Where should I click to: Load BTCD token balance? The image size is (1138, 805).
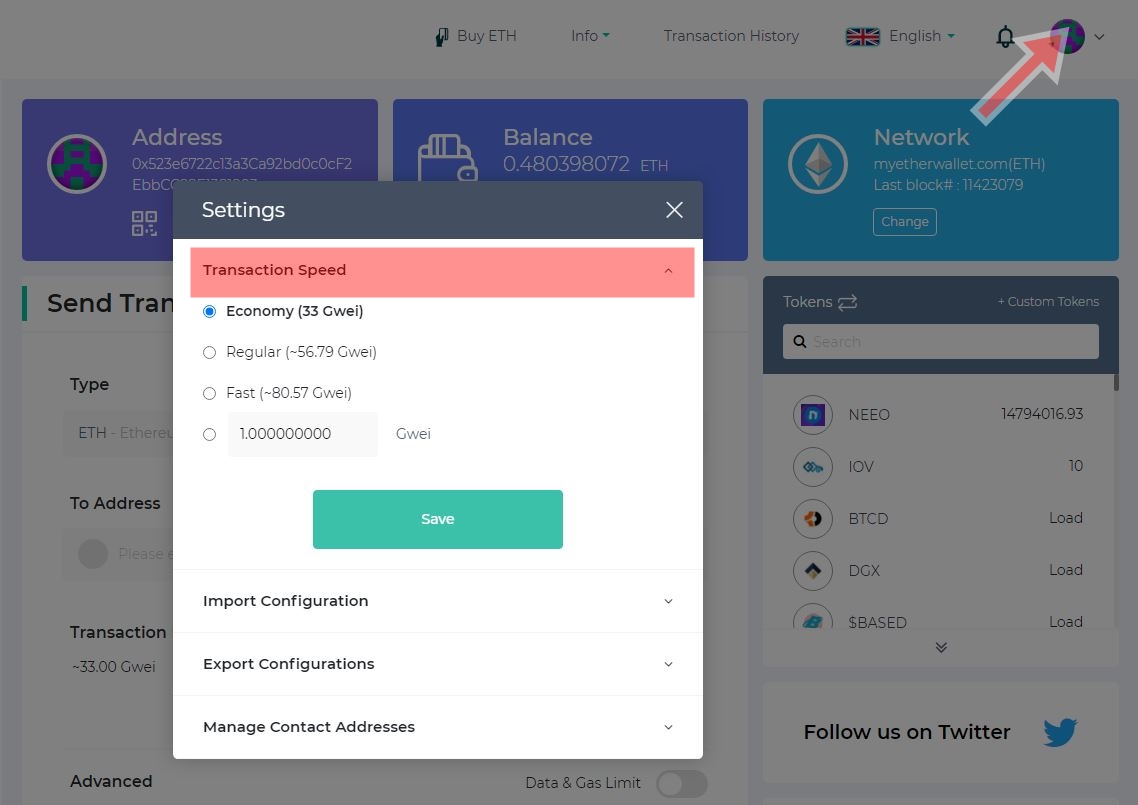(x=1065, y=518)
